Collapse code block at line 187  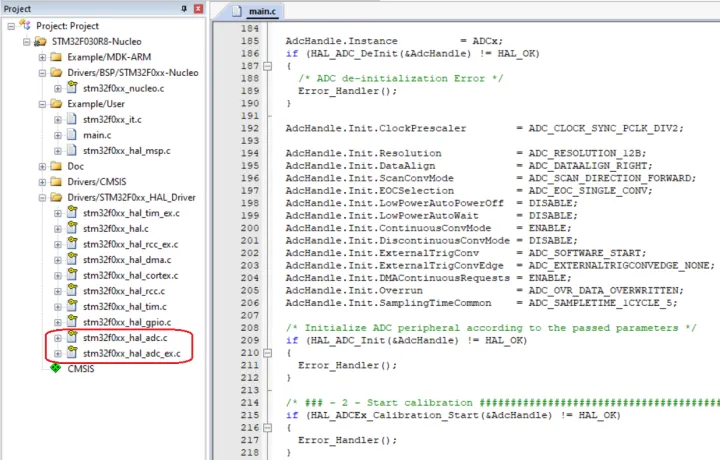pos(267,66)
